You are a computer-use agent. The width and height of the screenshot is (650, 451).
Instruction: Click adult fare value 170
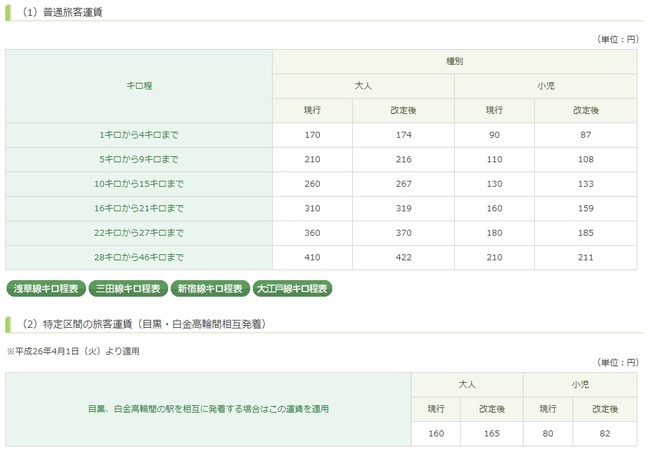pyautogui.click(x=312, y=135)
